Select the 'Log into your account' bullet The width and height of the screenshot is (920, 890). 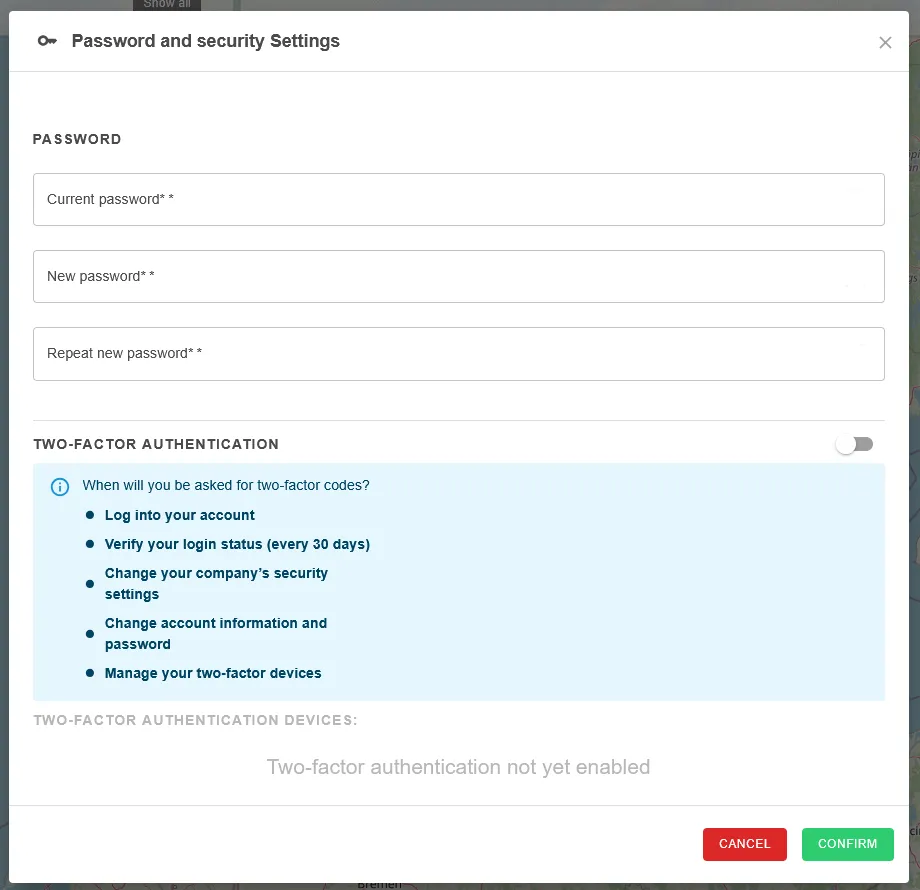click(180, 515)
